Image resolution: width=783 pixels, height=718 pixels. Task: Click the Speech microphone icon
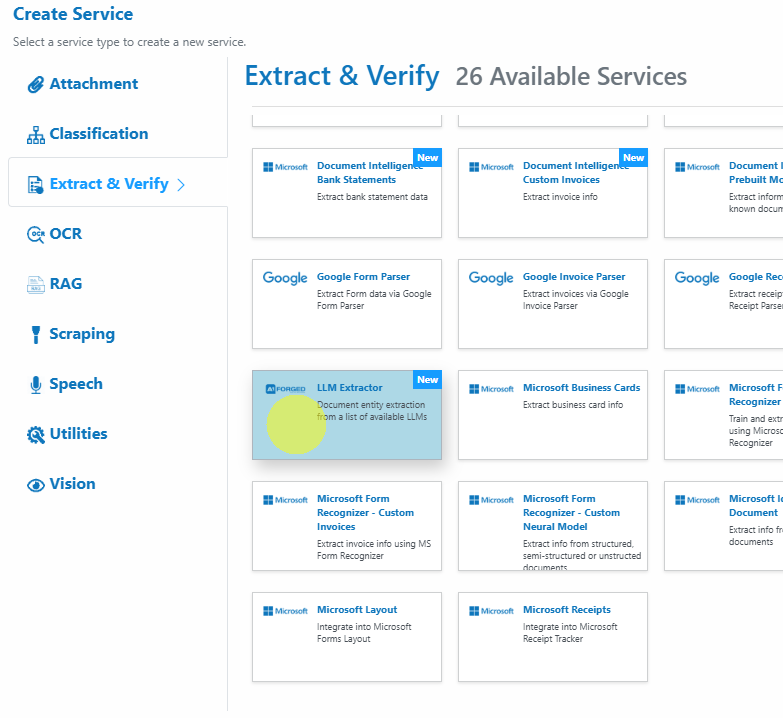pos(35,384)
